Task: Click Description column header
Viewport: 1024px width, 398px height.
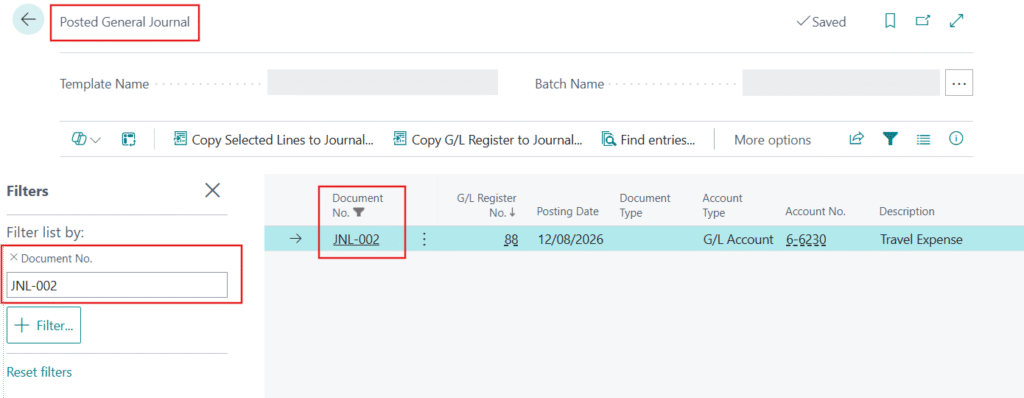Action: pos(906,211)
